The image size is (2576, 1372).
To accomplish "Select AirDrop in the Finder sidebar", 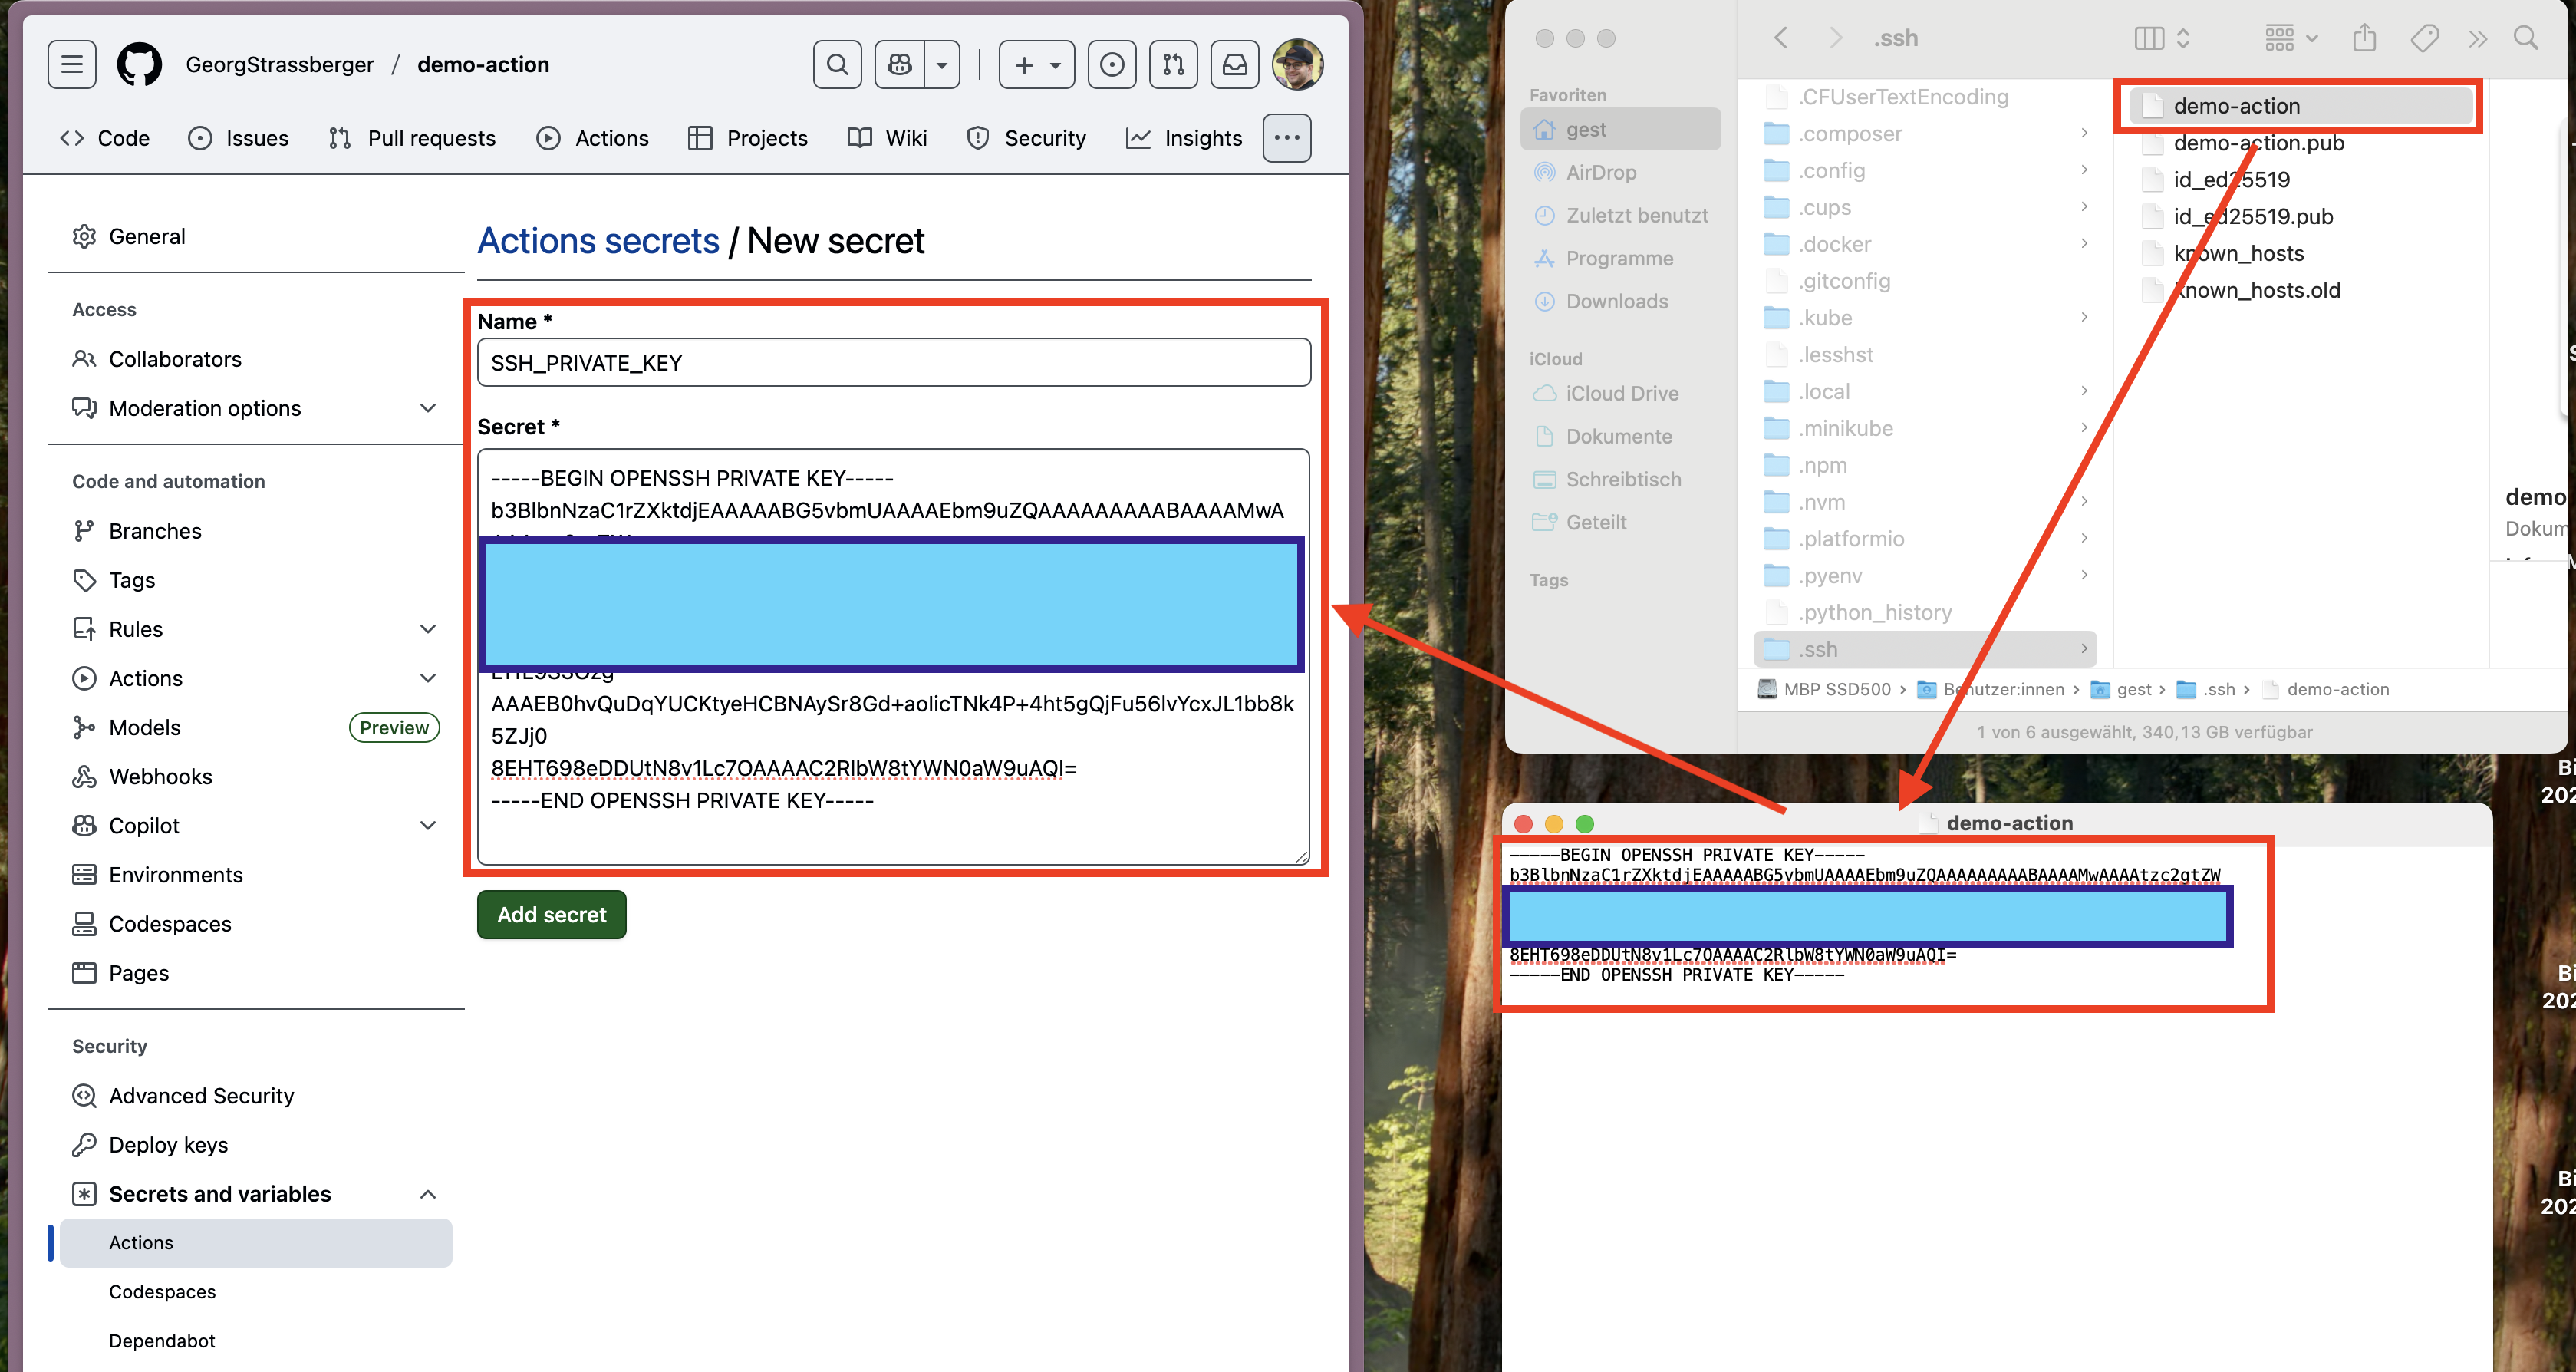I will click(x=1600, y=172).
